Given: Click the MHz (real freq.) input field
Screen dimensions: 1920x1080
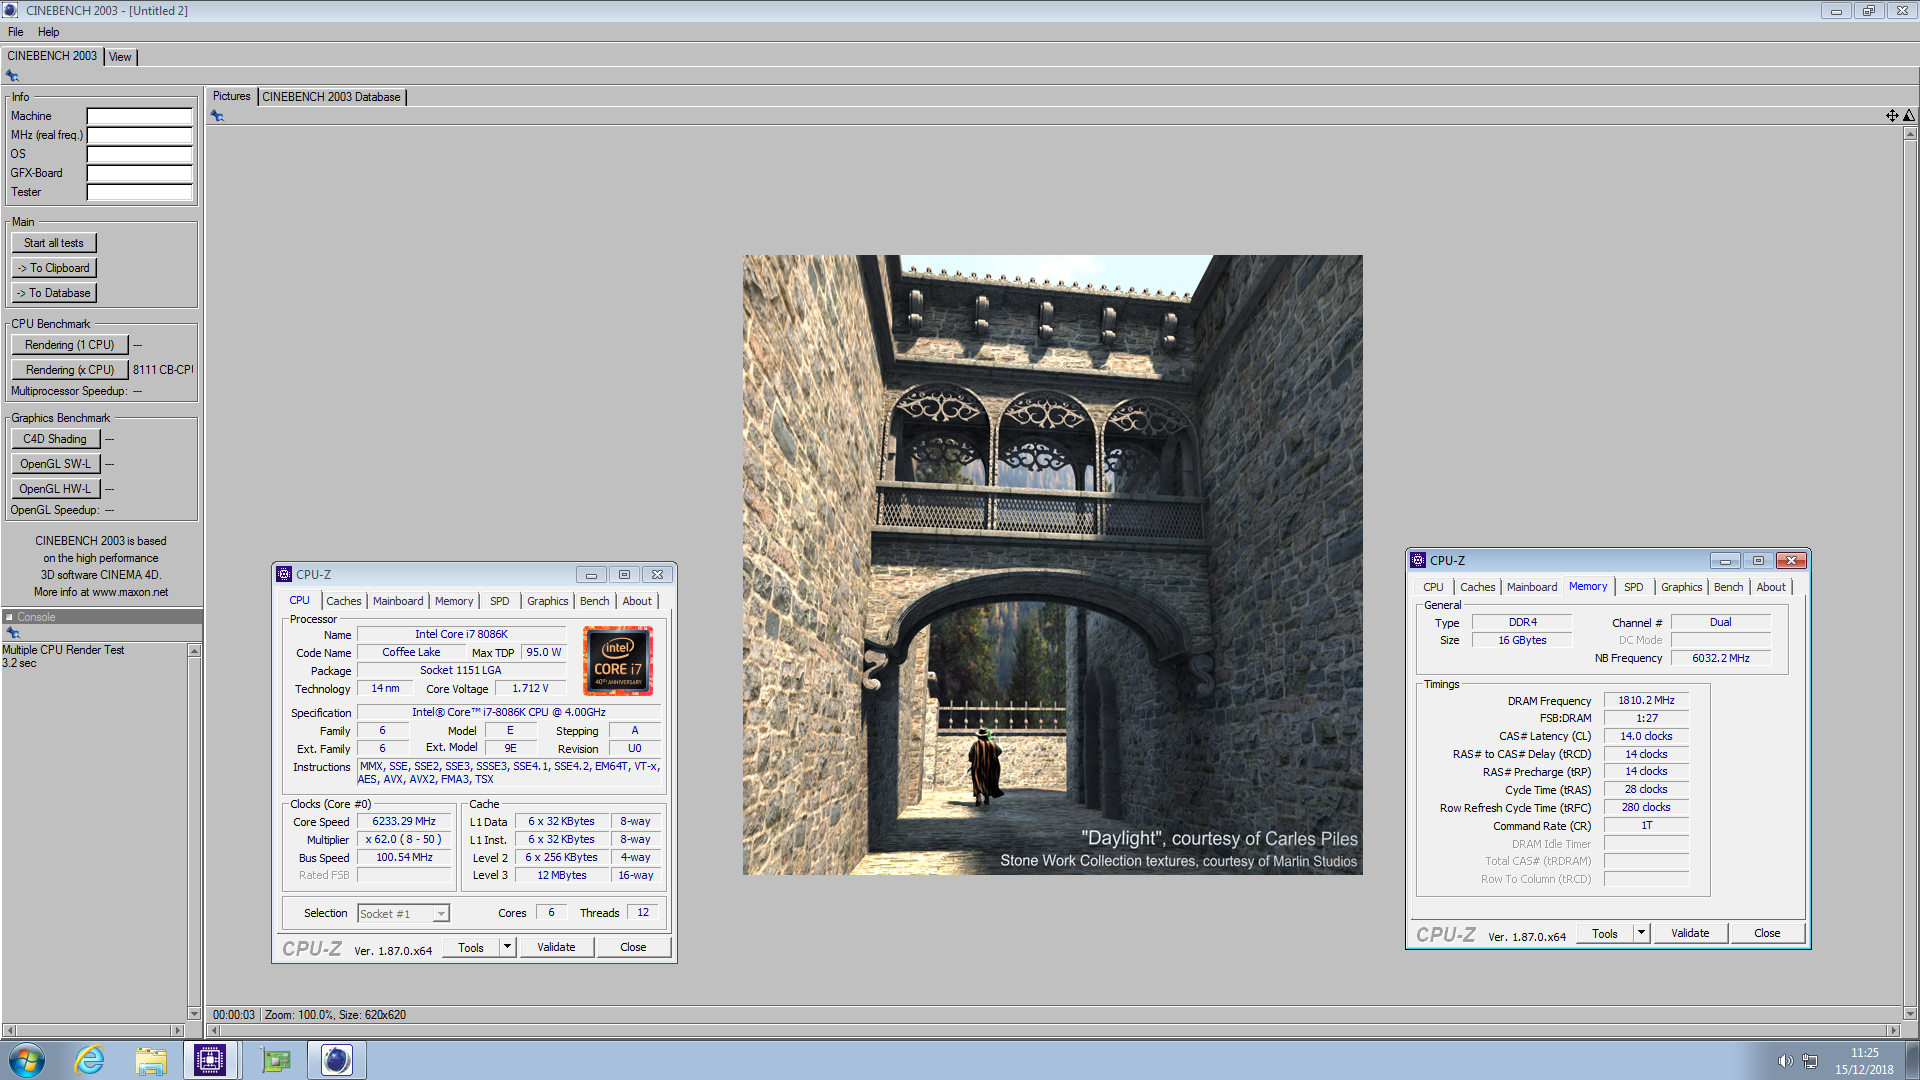Looking at the screenshot, I should pyautogui.click(x=139, y=135).
